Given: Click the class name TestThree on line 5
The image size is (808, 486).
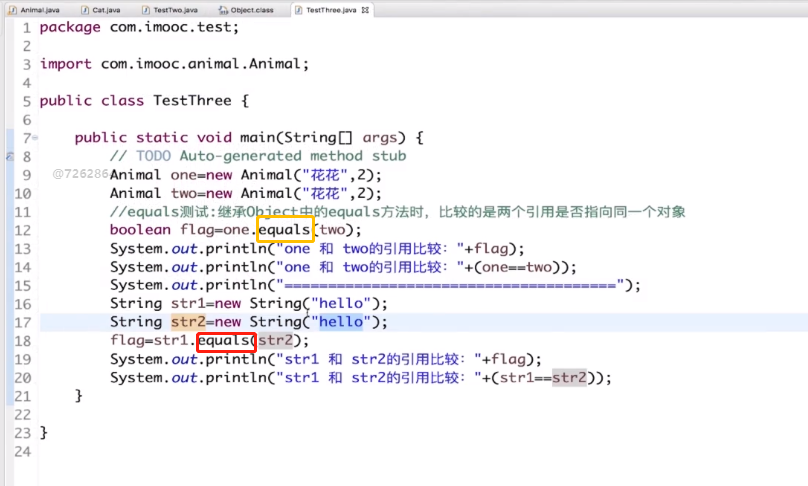Looking at the screenshot, I should (x=192, y=100).
